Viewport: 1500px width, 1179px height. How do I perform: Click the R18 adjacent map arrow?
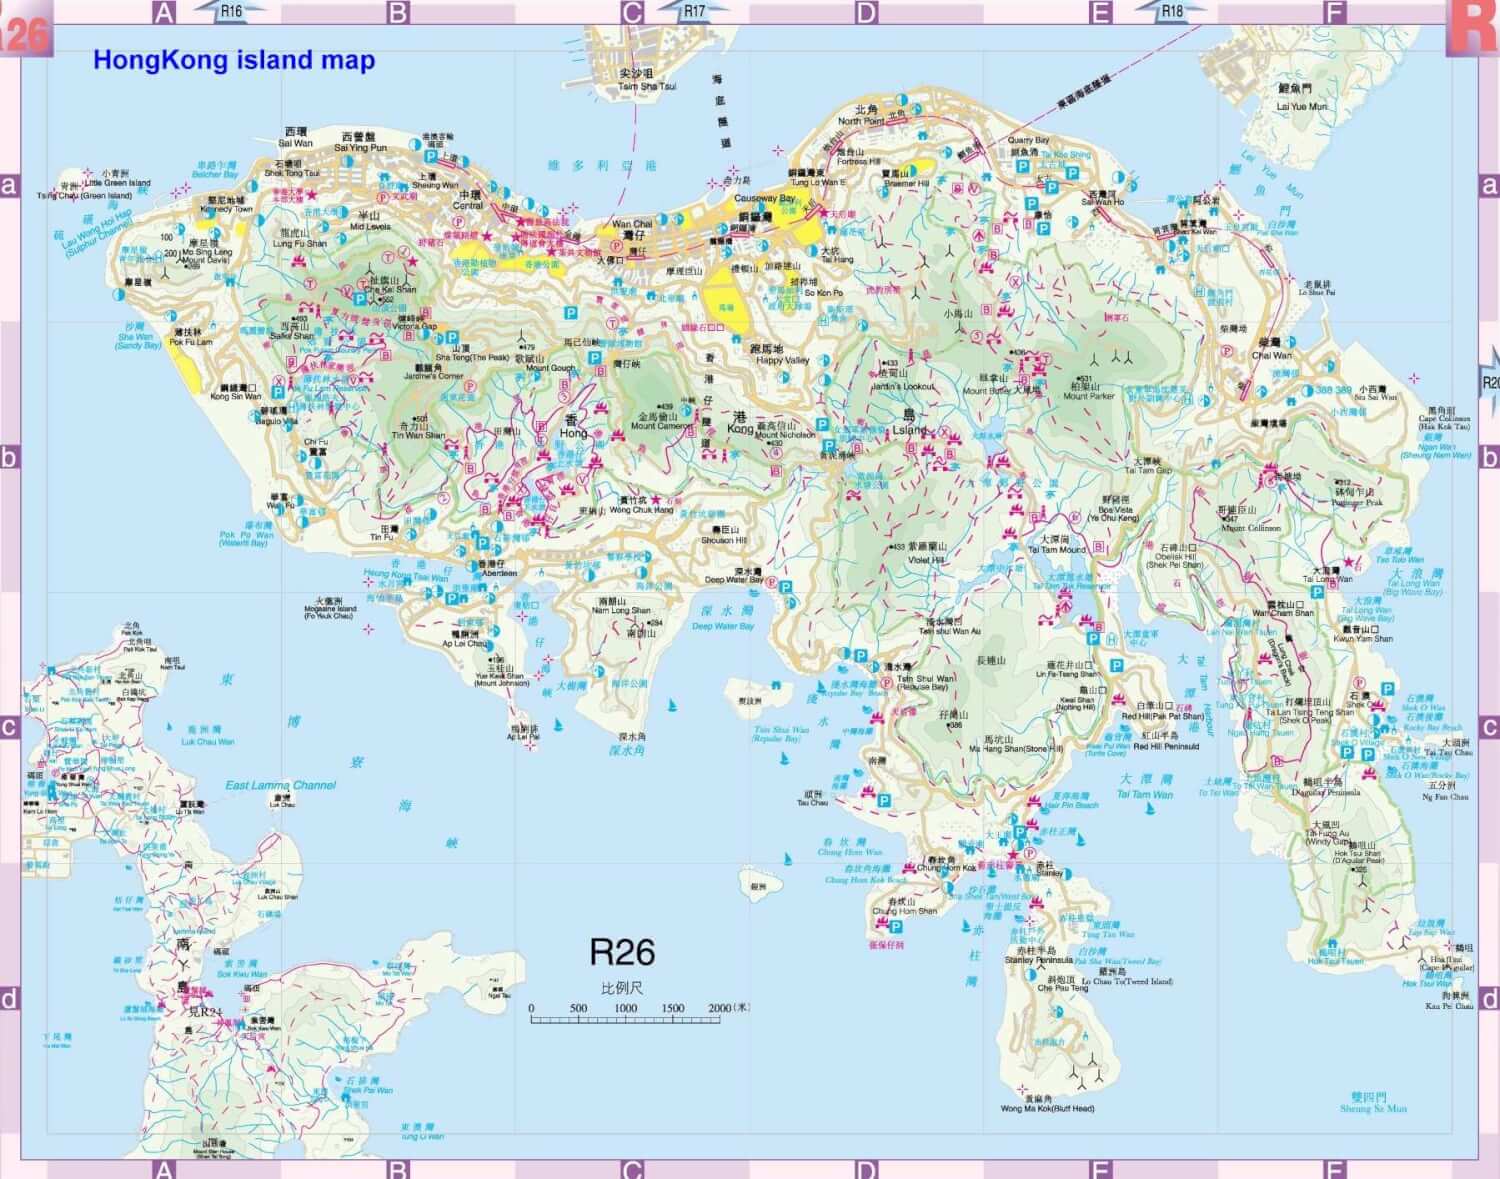1171,11
